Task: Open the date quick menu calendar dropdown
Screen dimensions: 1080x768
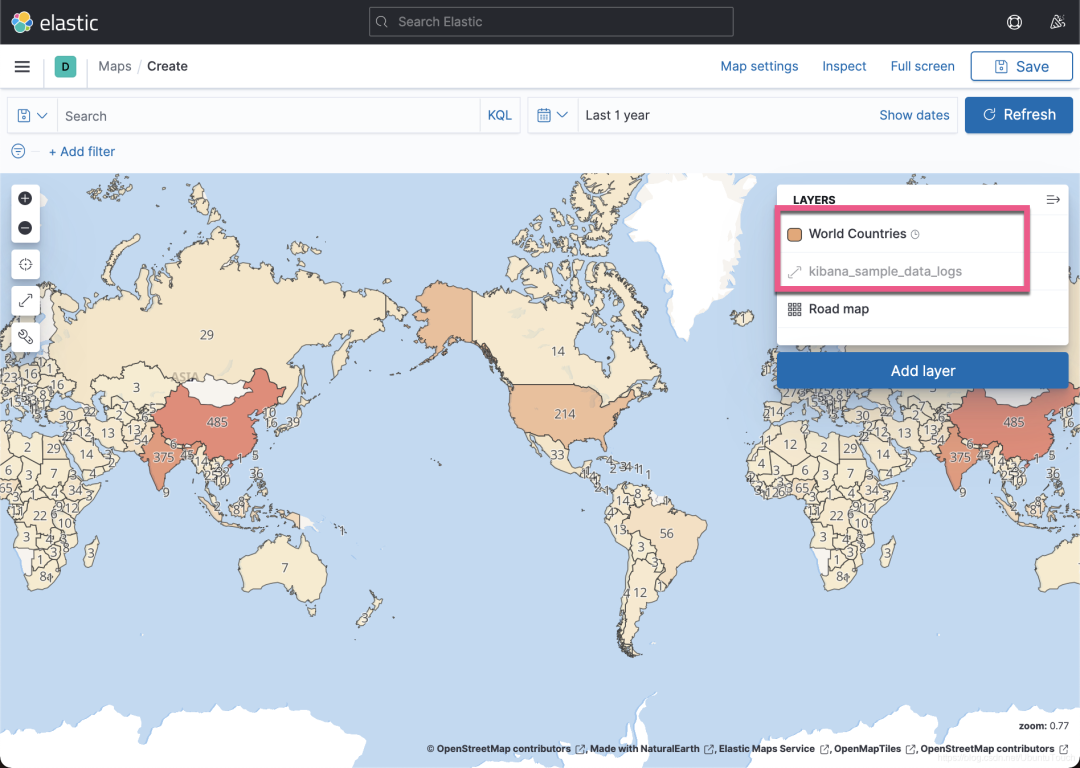Action: (x=552, y=115)
